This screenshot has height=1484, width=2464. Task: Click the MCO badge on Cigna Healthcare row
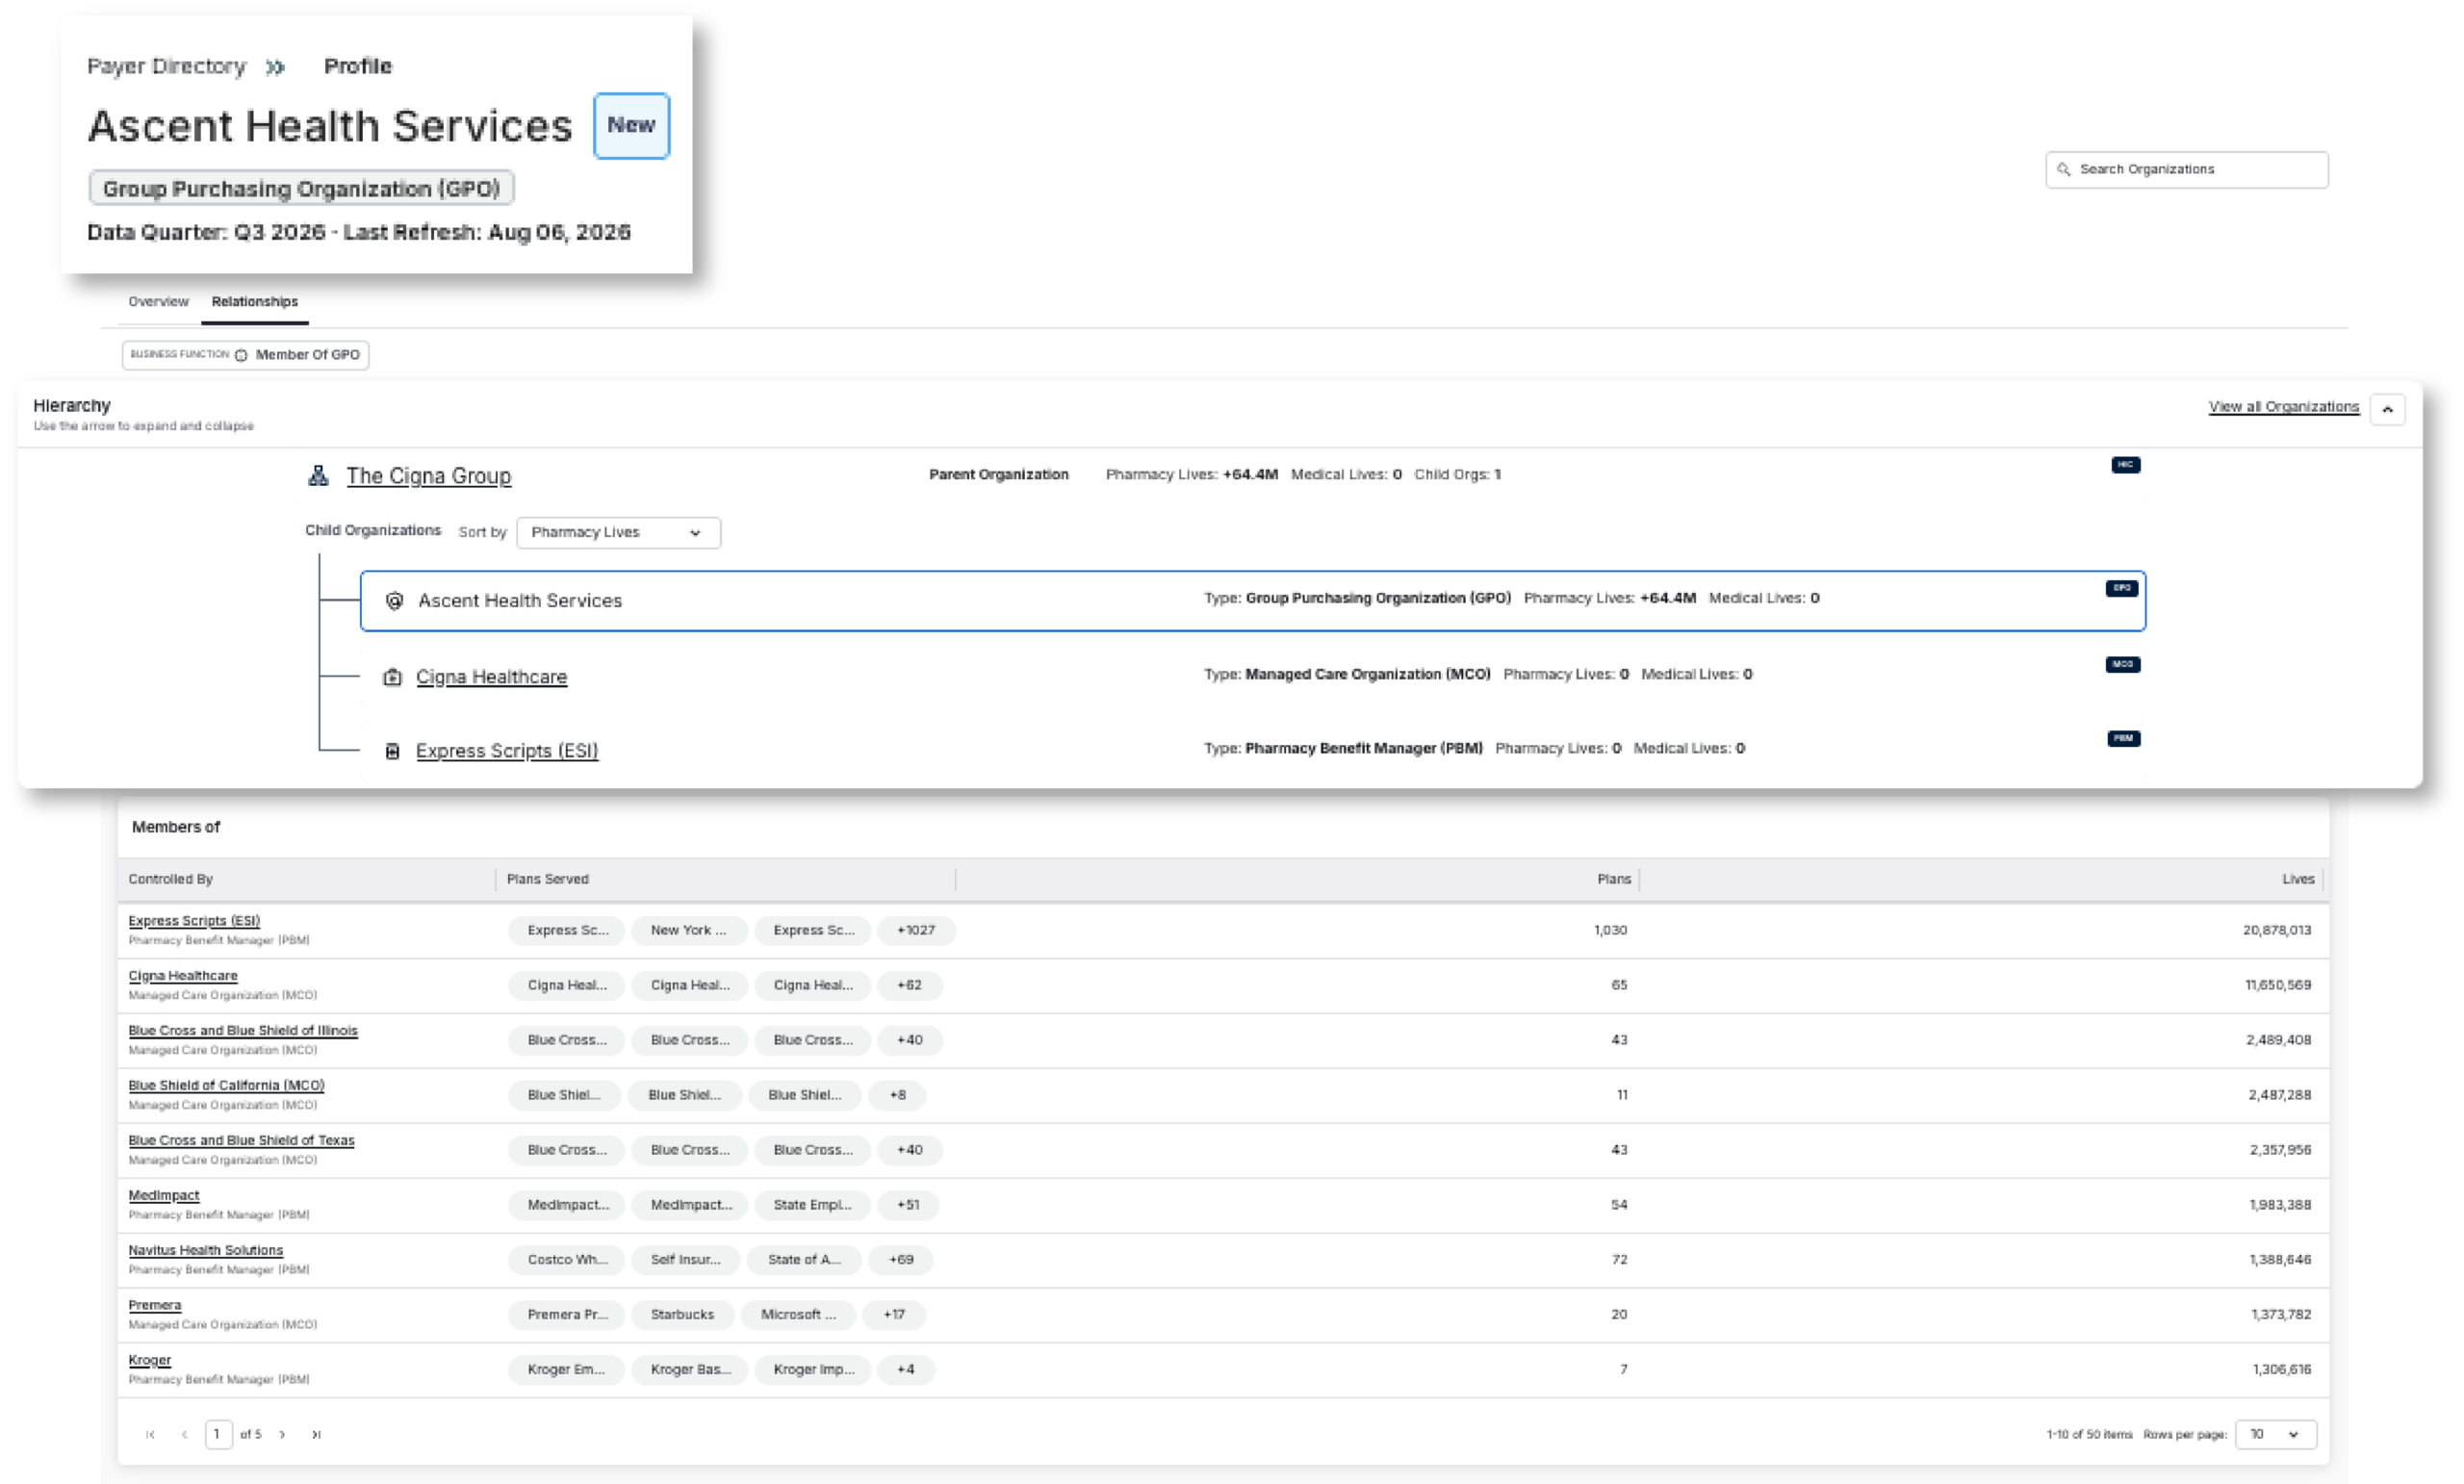pyautogui.click(x=2122, y=665)
